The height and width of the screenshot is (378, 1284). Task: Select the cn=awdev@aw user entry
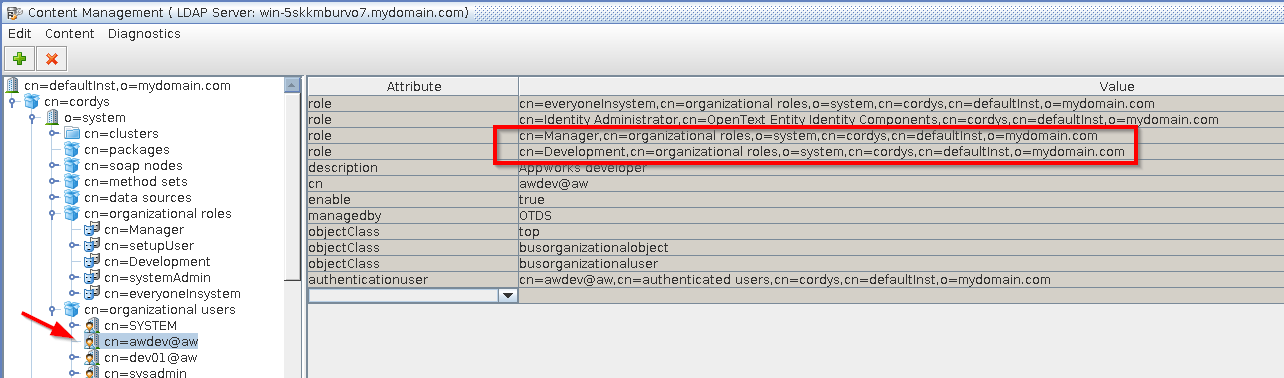pyautogui.click(x=150, y=342)
